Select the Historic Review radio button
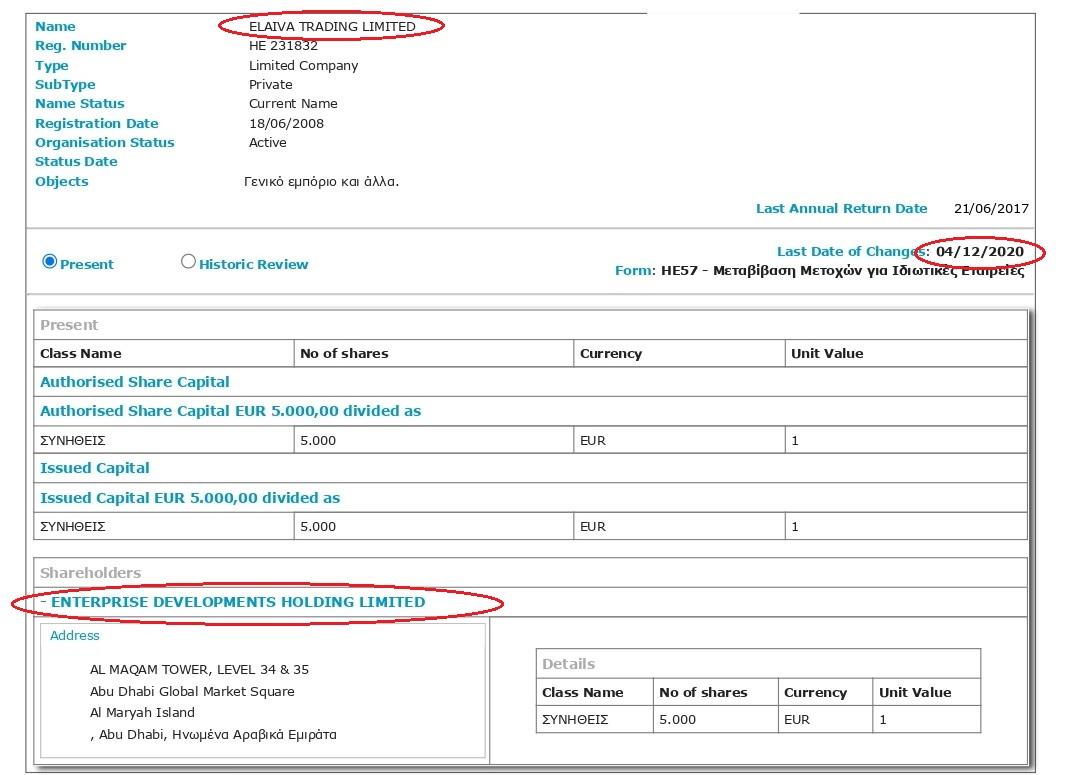The image size is (1065, 775). point(188,262)
